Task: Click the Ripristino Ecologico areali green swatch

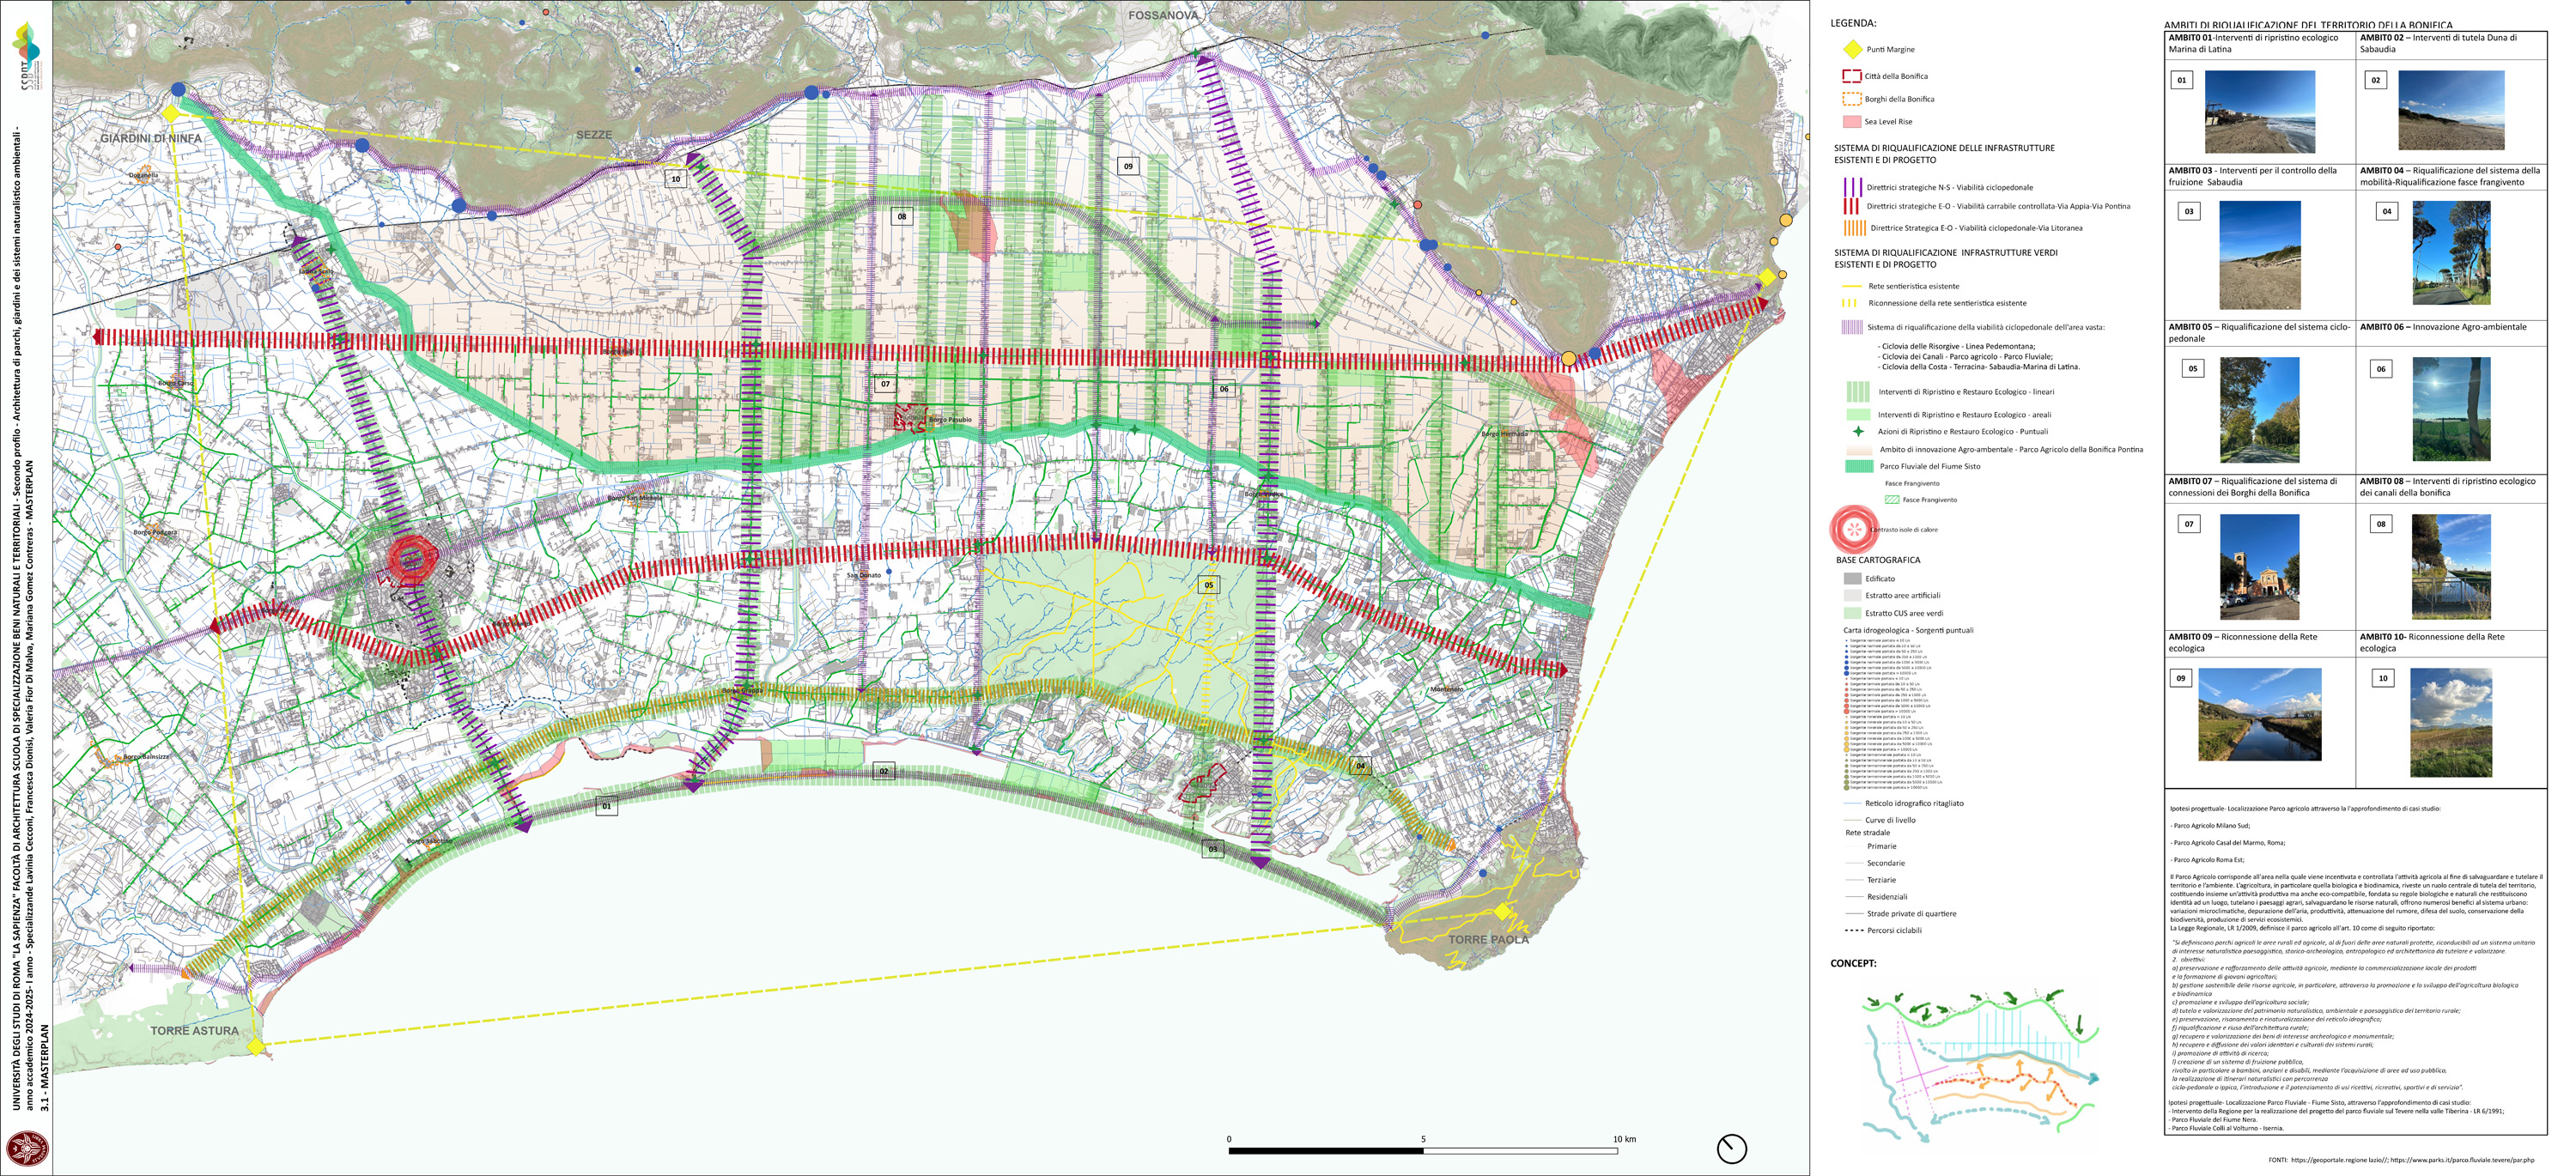Action: click(1858, 414)
